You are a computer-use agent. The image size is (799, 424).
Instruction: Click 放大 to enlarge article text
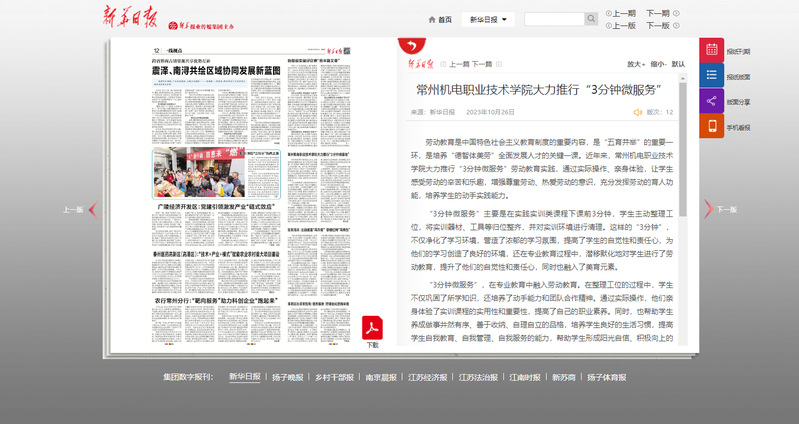pos(634,63)
